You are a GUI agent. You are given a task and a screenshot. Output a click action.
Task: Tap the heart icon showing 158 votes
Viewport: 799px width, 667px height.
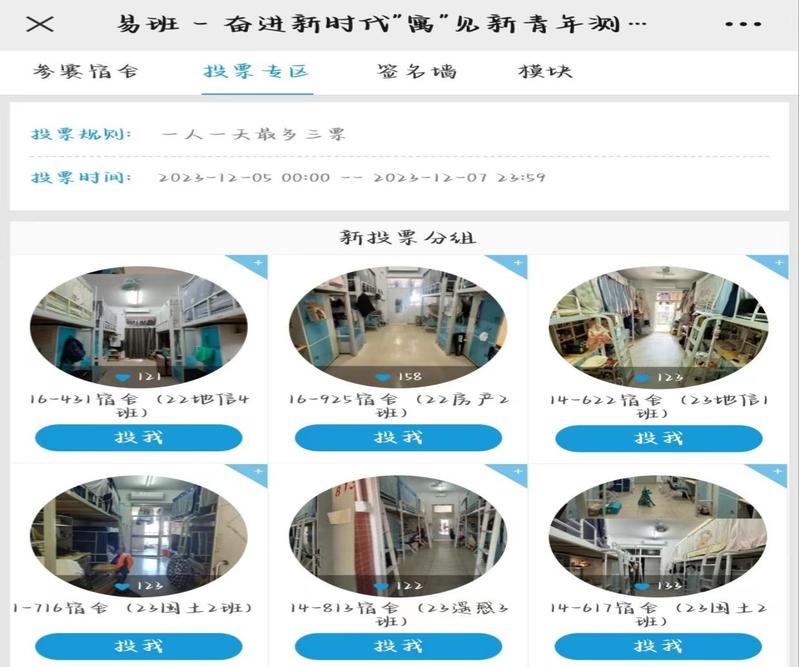point(383,377)
